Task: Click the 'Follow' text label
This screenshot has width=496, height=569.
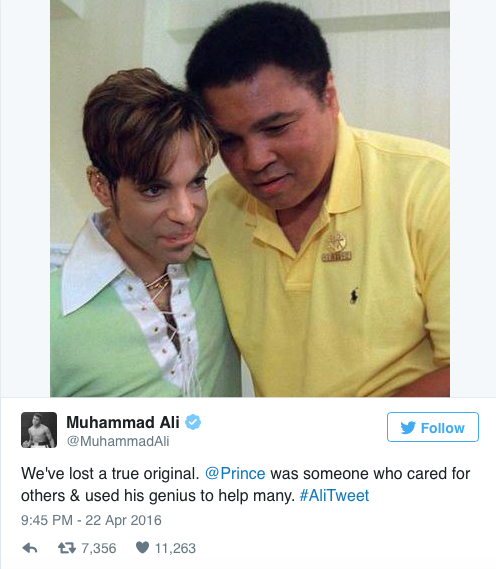Action: (442, 428)
